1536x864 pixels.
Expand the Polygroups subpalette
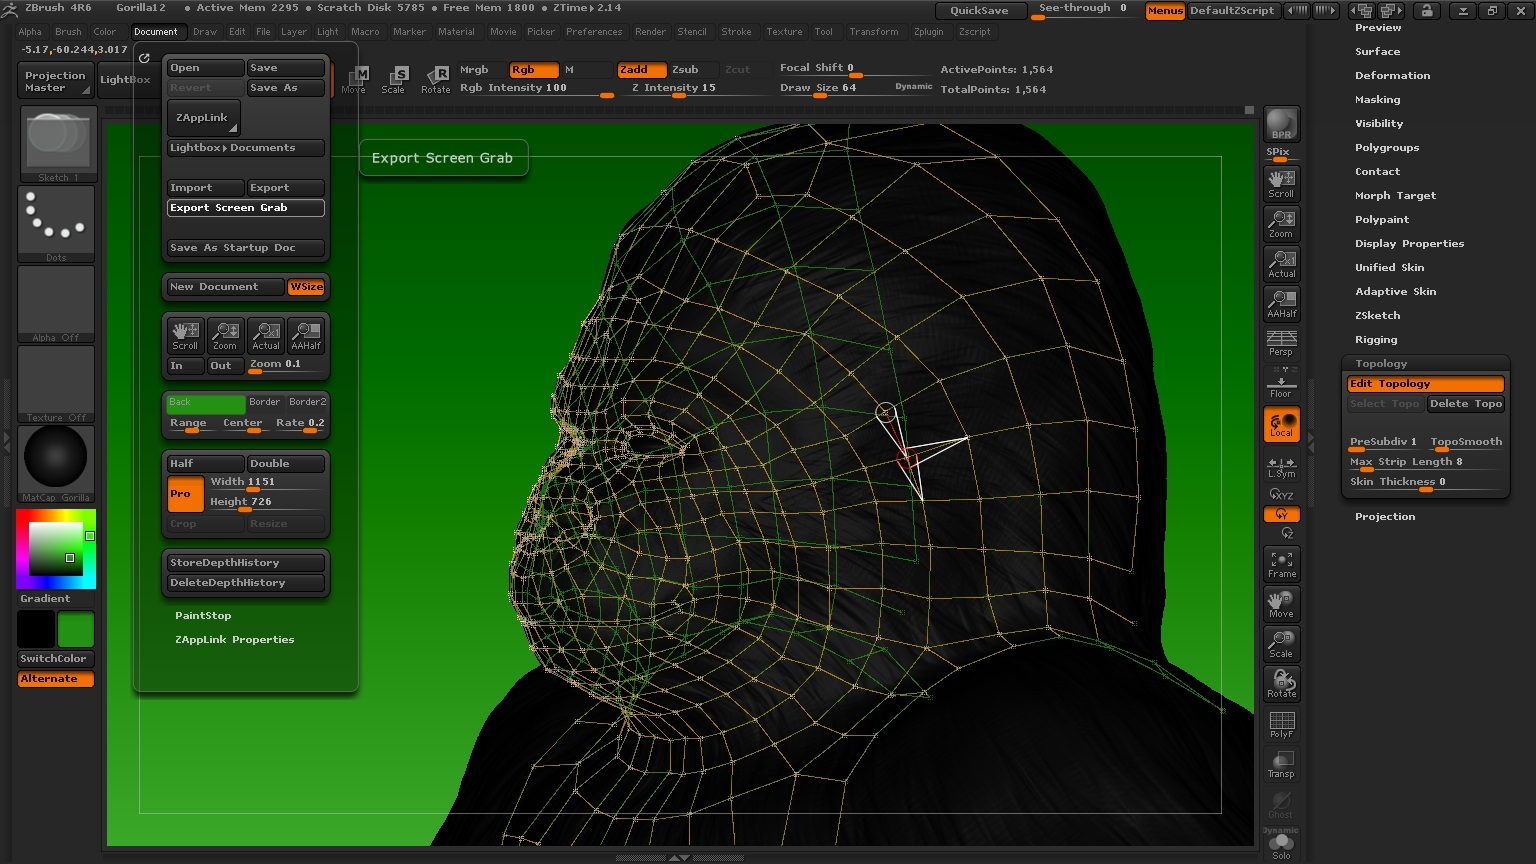coord(1386,148)
